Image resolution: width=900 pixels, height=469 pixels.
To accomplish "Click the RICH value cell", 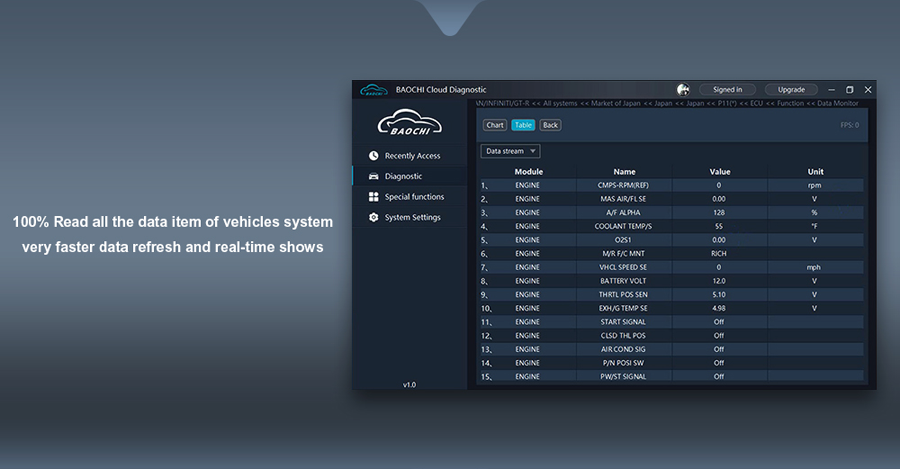I will pos(719,254).
